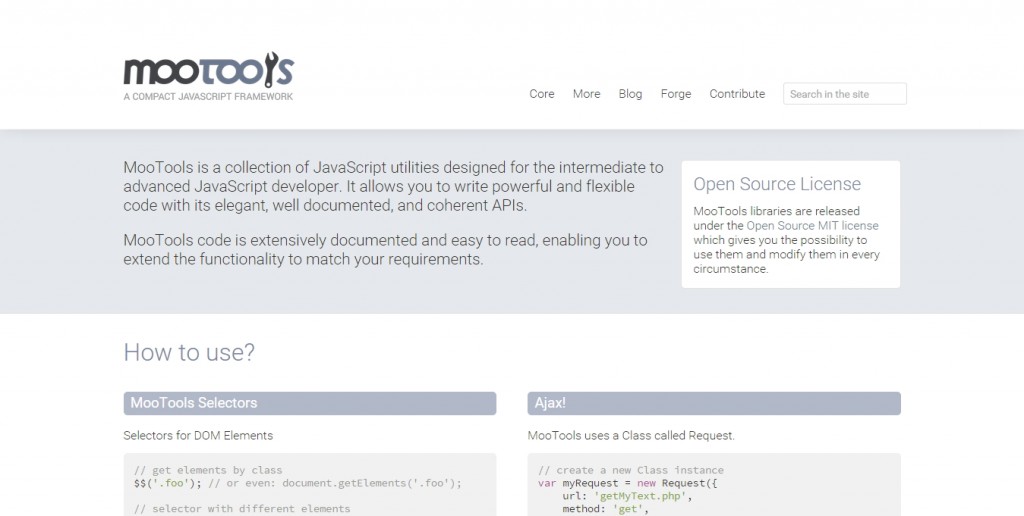Focus the Search in the site field
This screenshot has width=1024, height=516.
pyautogui.click(x=844, y=93)
